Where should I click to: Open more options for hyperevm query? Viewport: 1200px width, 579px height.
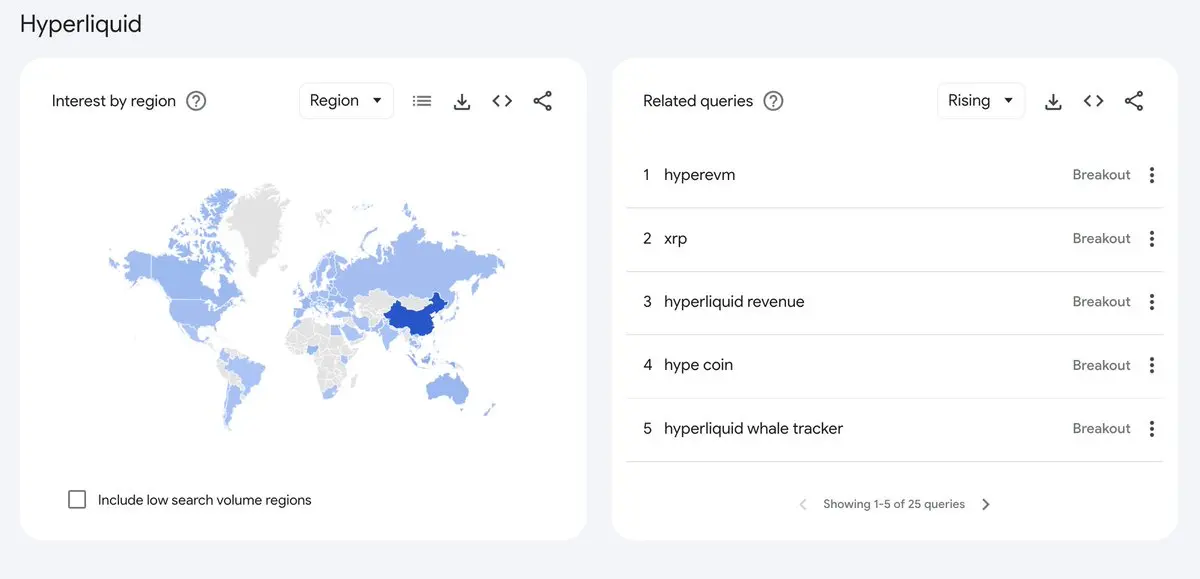[1152, 175]
